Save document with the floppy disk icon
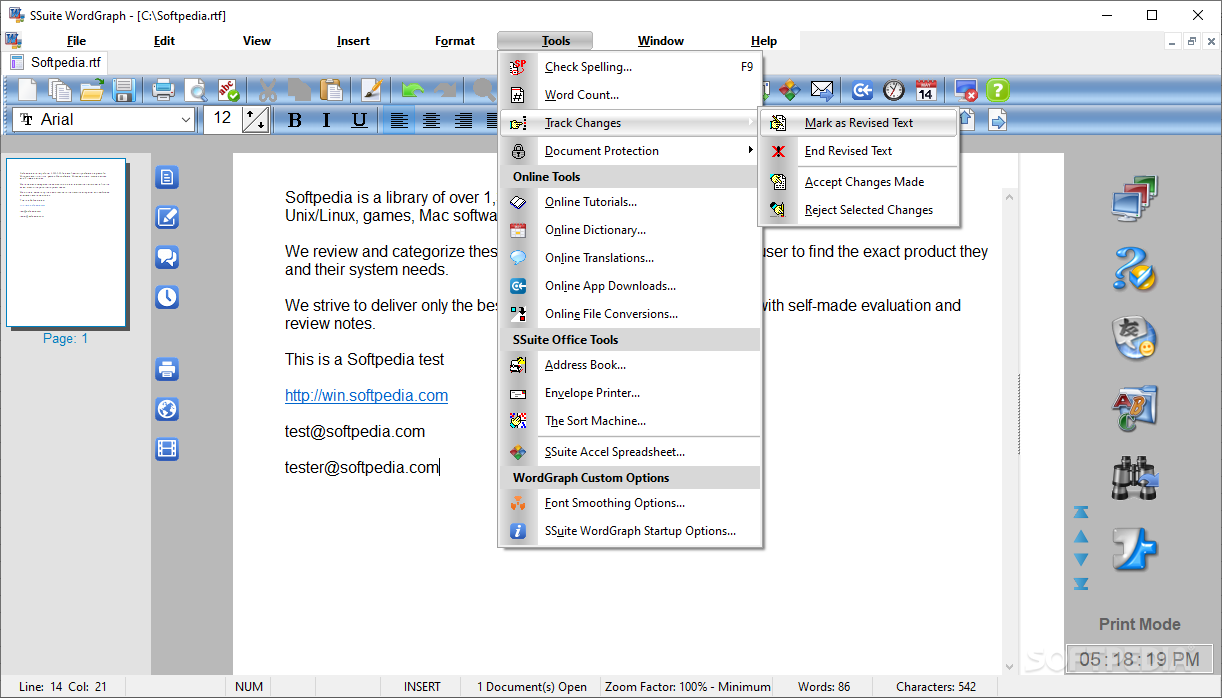 [124, 91]
